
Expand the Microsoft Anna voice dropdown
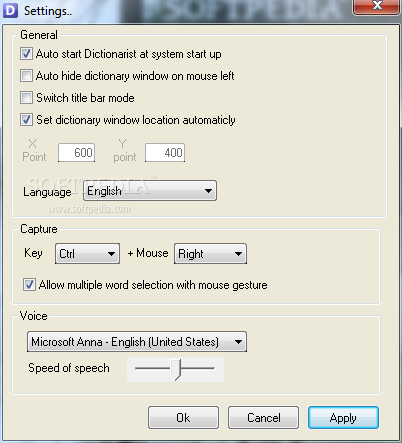[x=137, y=342]
